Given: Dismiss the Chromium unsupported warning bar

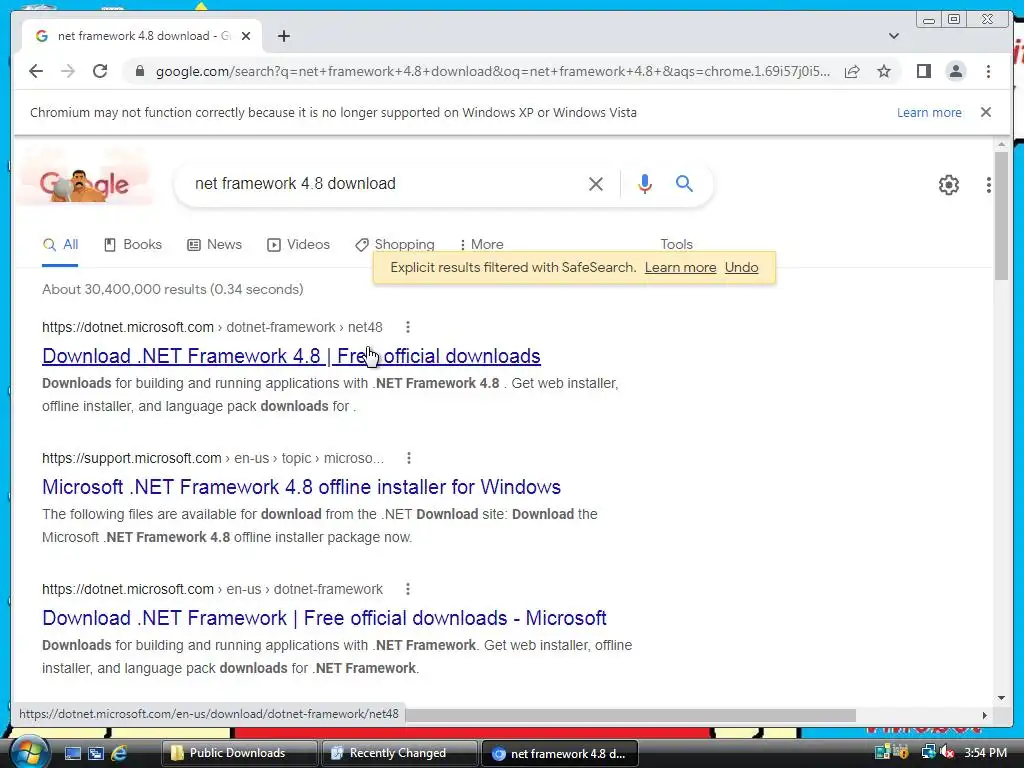Looking at the screenshot, I should click(x=986, y=112).
